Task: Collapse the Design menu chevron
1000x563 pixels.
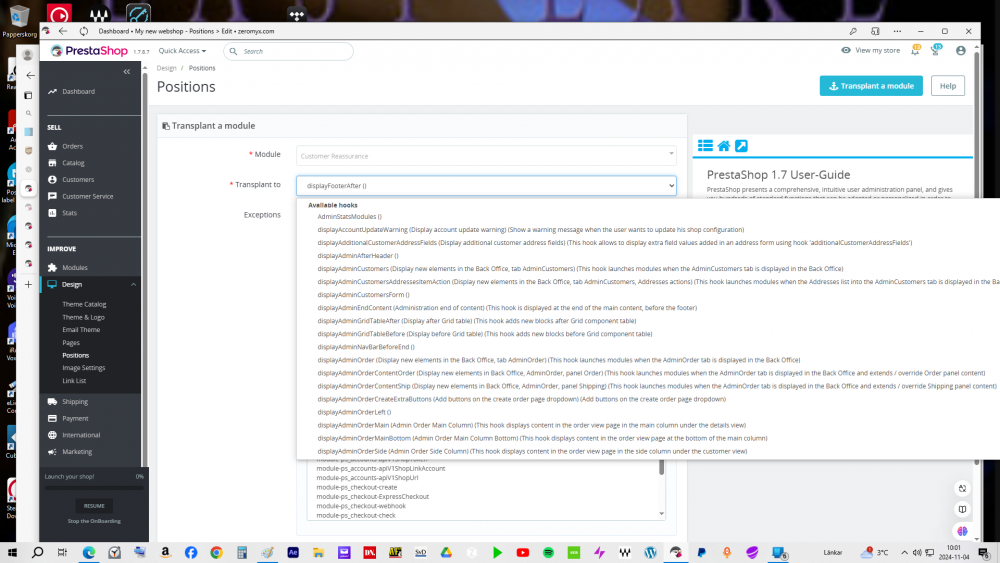Action: point(133,284)
